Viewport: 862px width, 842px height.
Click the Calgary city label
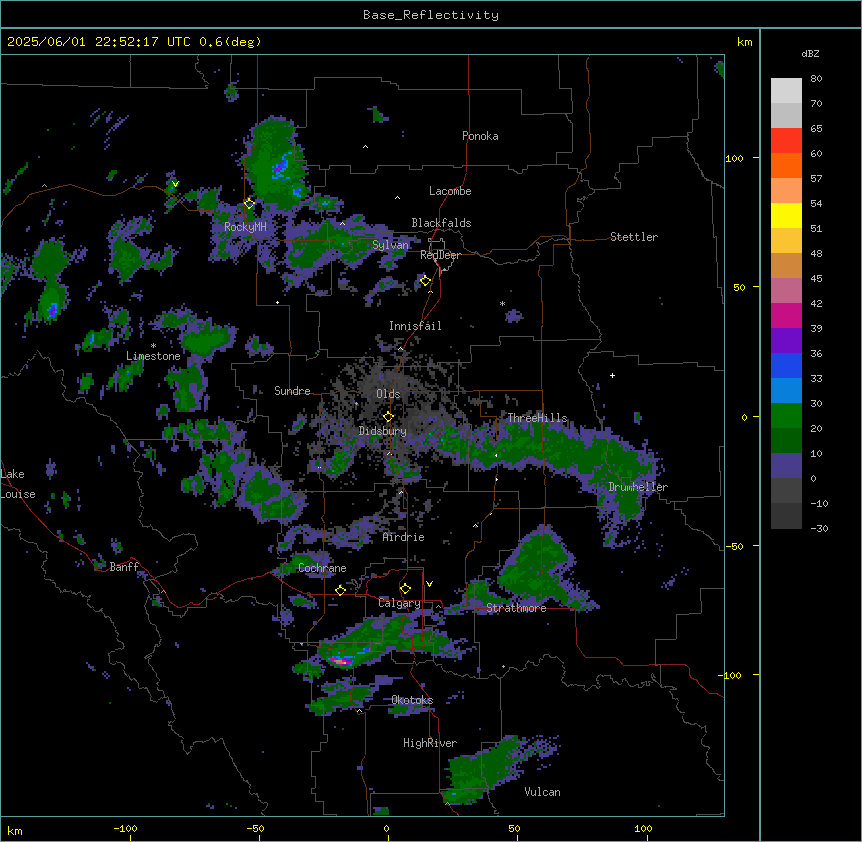coord(399,603)
